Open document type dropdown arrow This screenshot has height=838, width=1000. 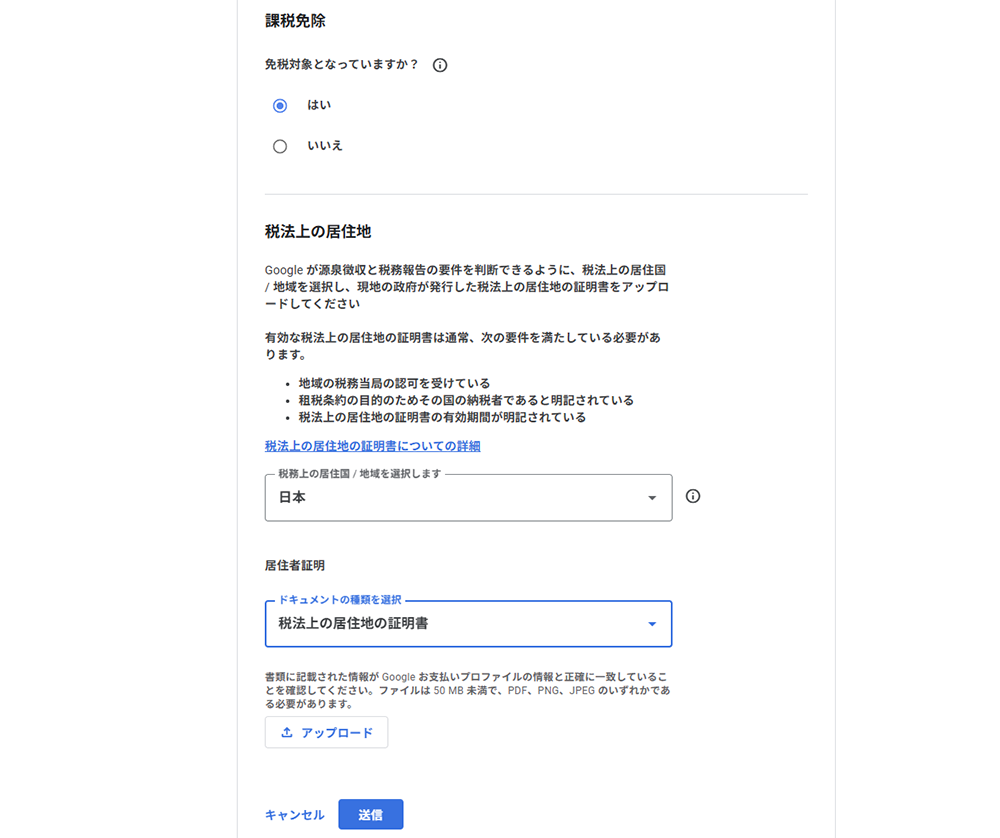click(652, 624)
